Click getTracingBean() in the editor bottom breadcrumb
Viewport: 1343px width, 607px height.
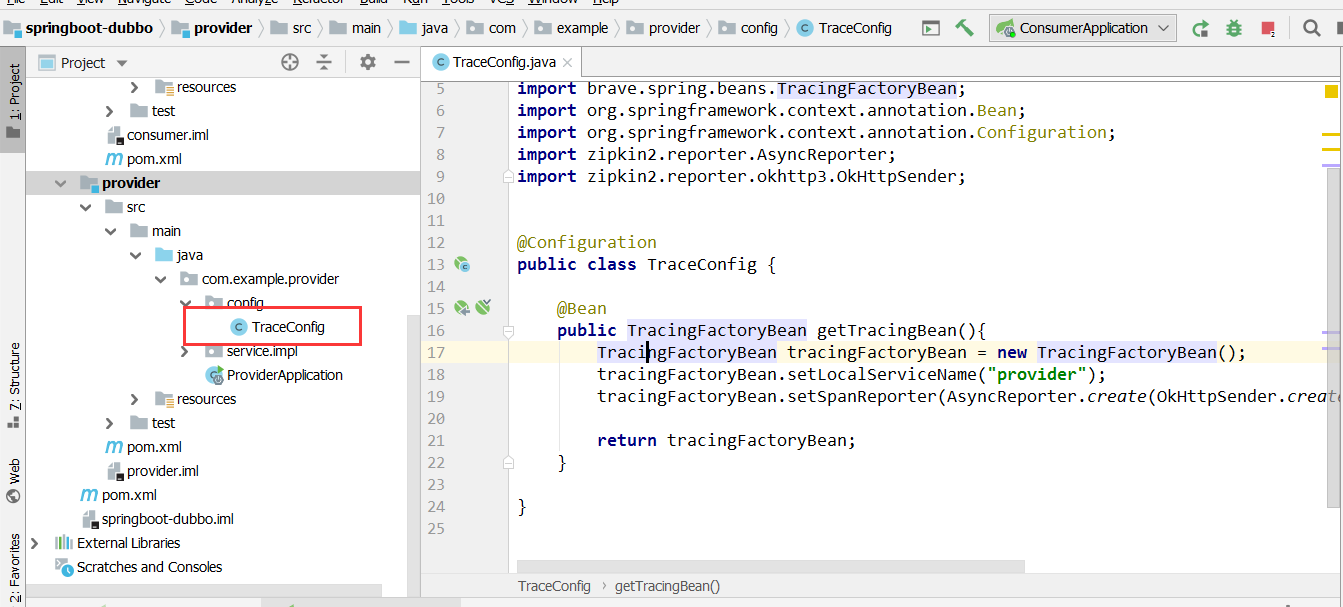click(667, 586)
